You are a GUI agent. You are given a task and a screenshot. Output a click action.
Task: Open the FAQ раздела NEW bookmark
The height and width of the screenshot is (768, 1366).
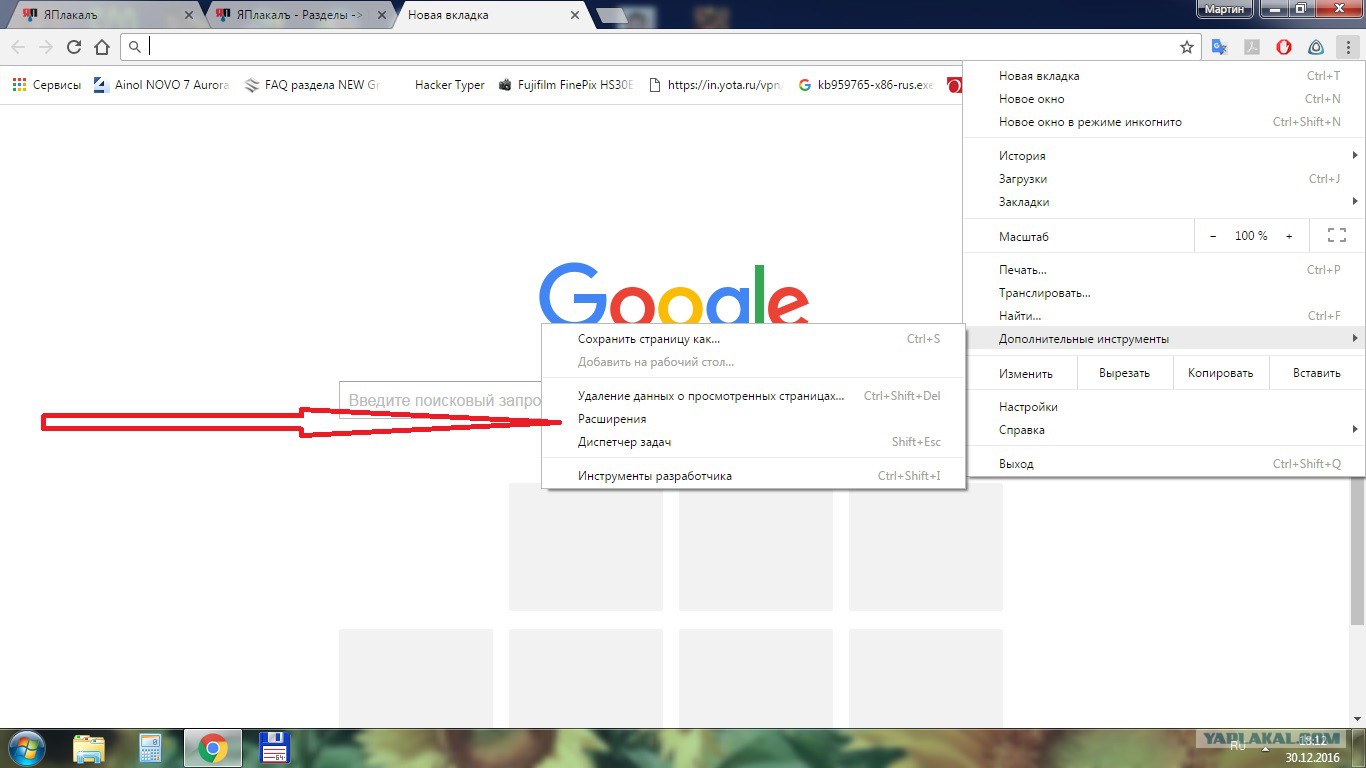coord(312,85)
